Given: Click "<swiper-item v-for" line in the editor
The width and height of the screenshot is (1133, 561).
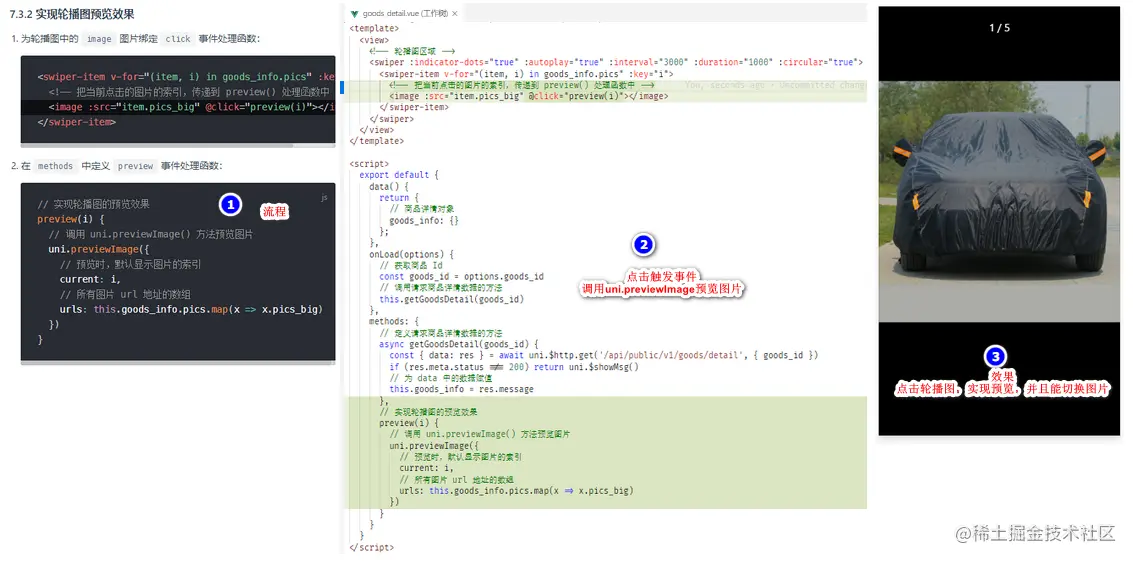Looking at the screenshot, I should (526, 74).
